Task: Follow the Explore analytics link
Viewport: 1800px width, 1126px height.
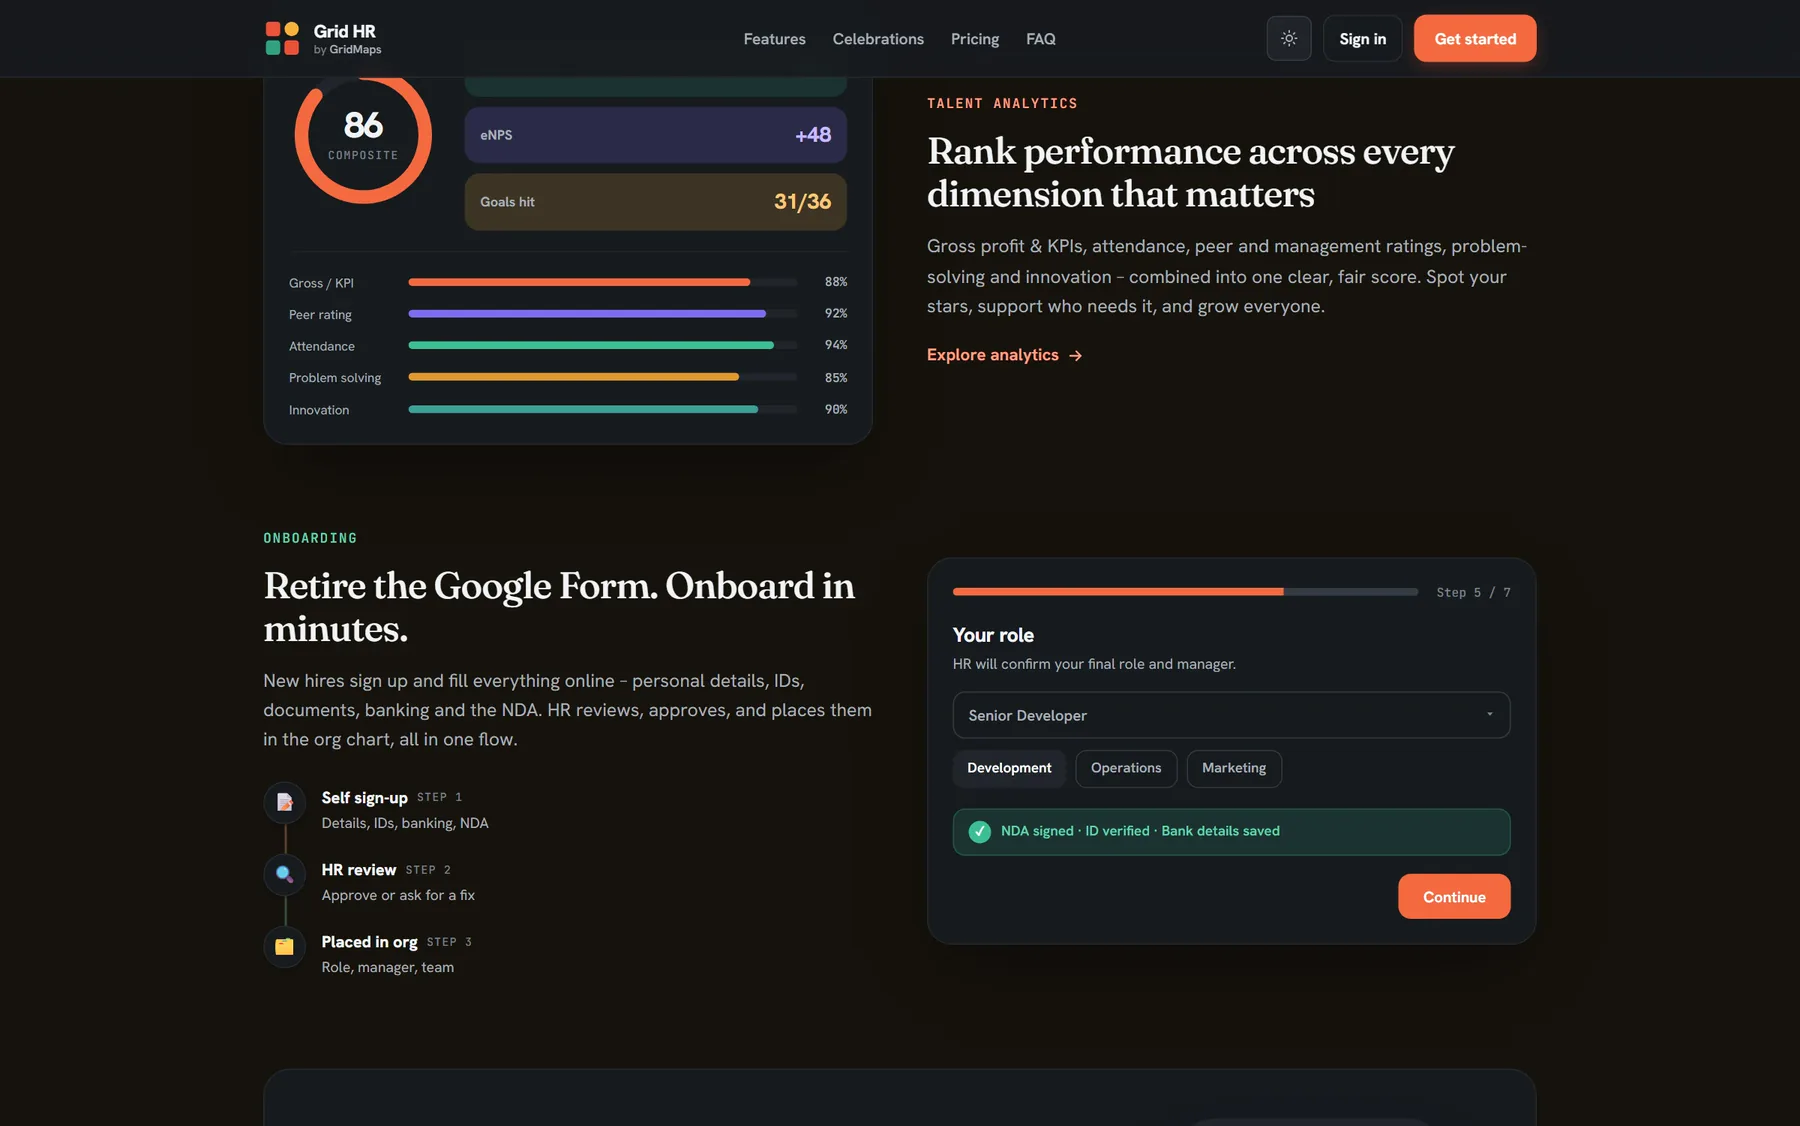Action: tap(1004, 355)
